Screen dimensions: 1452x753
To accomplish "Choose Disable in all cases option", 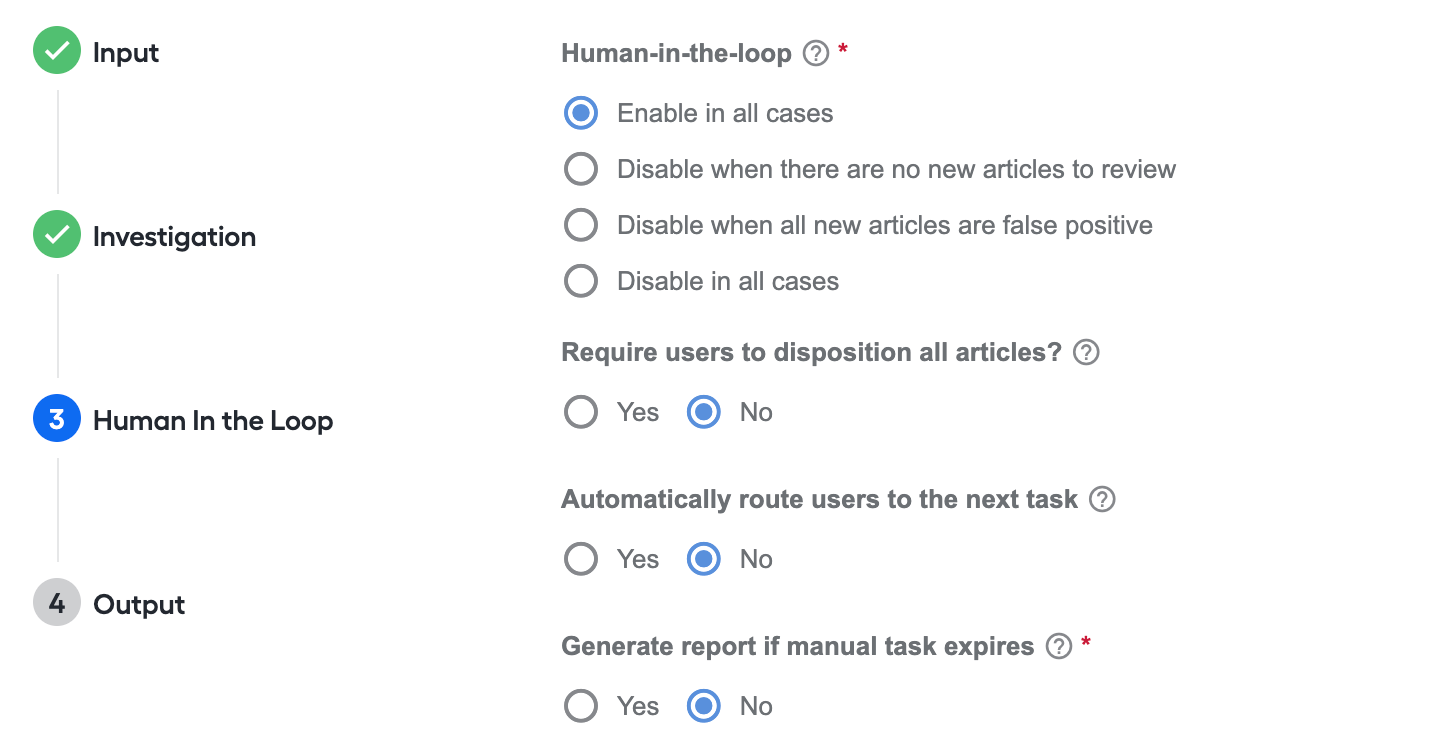I will (581, 281).
